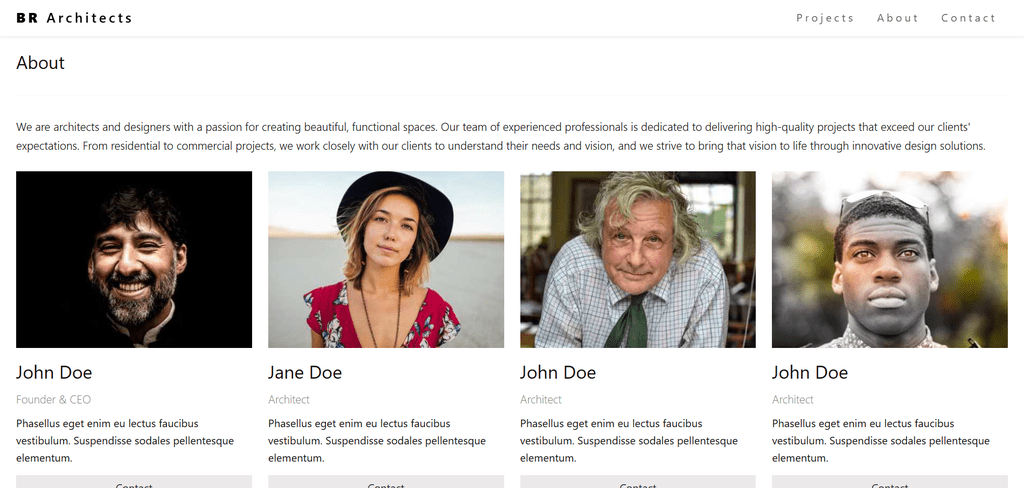Select the Founder & CEO role label

53,399
